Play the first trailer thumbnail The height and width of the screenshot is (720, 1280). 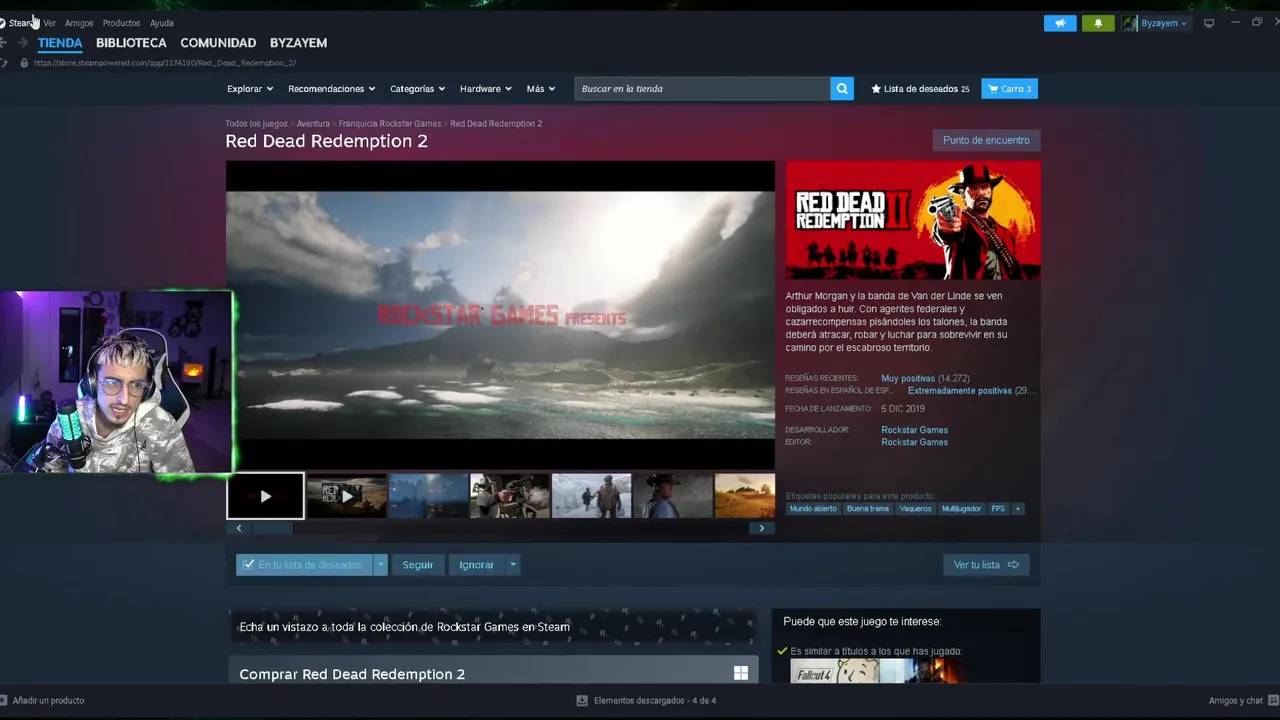coord(265,496)
